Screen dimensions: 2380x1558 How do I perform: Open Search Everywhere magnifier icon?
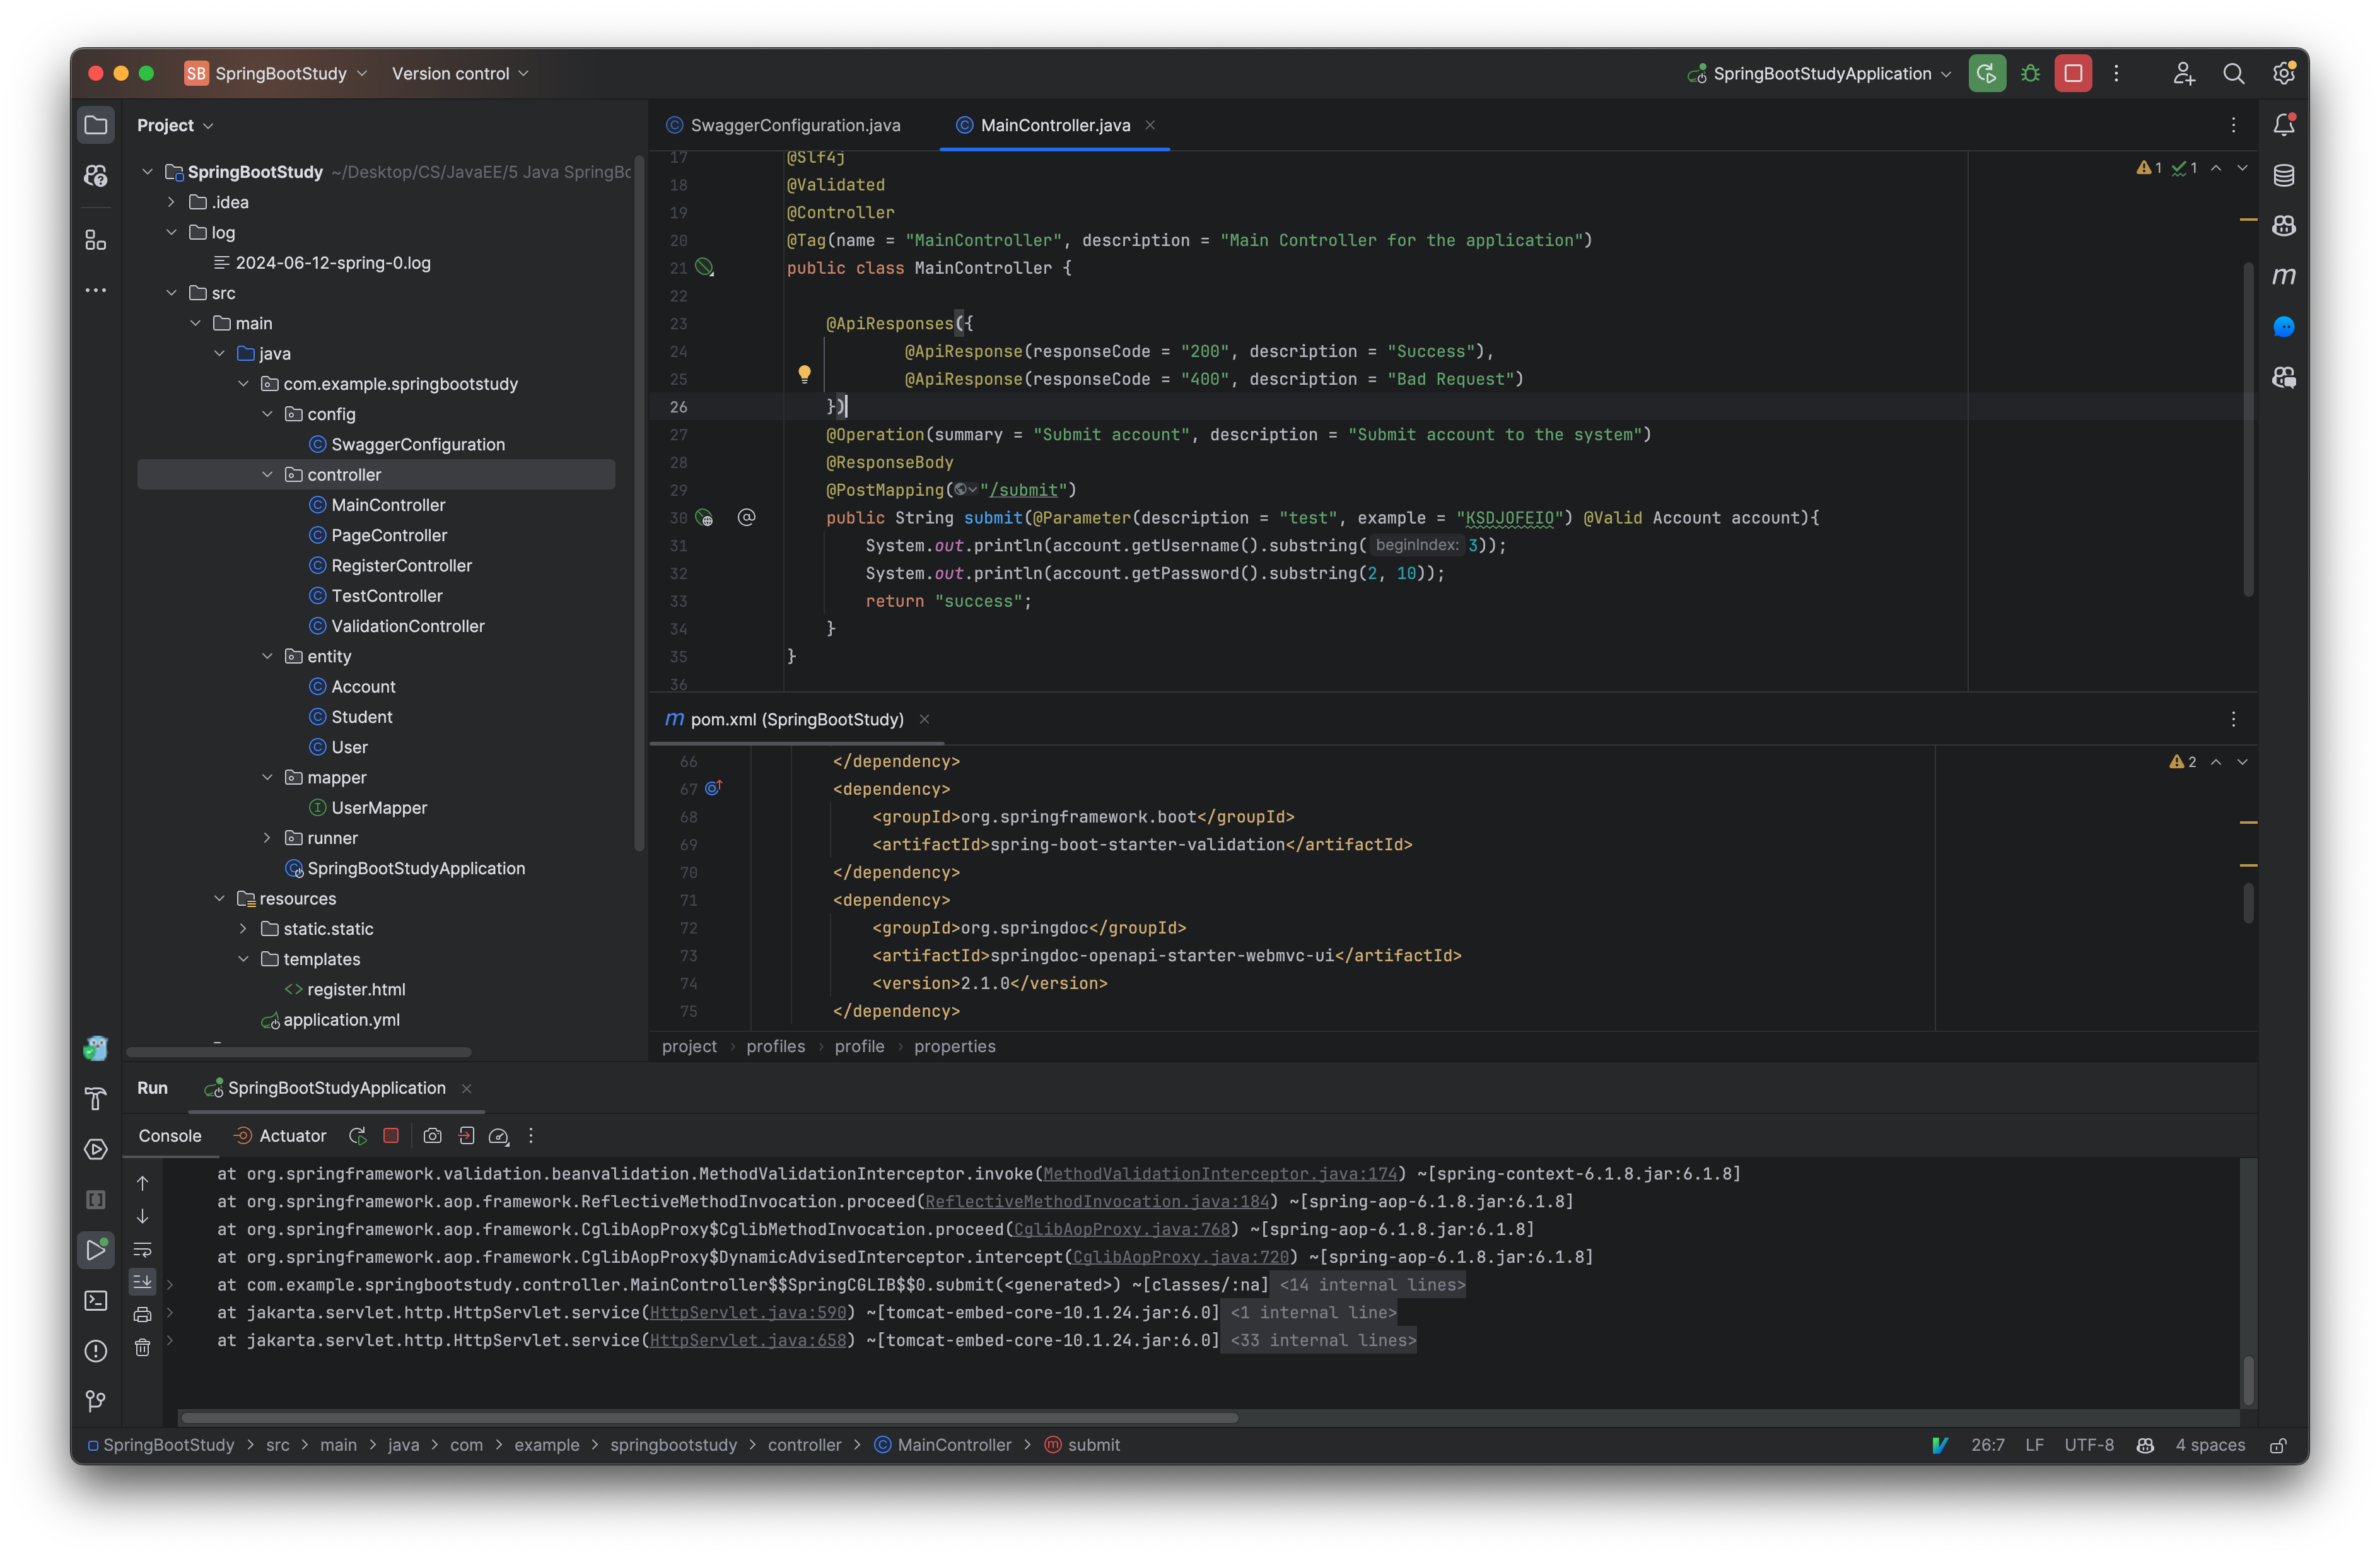click(2233, 73)
